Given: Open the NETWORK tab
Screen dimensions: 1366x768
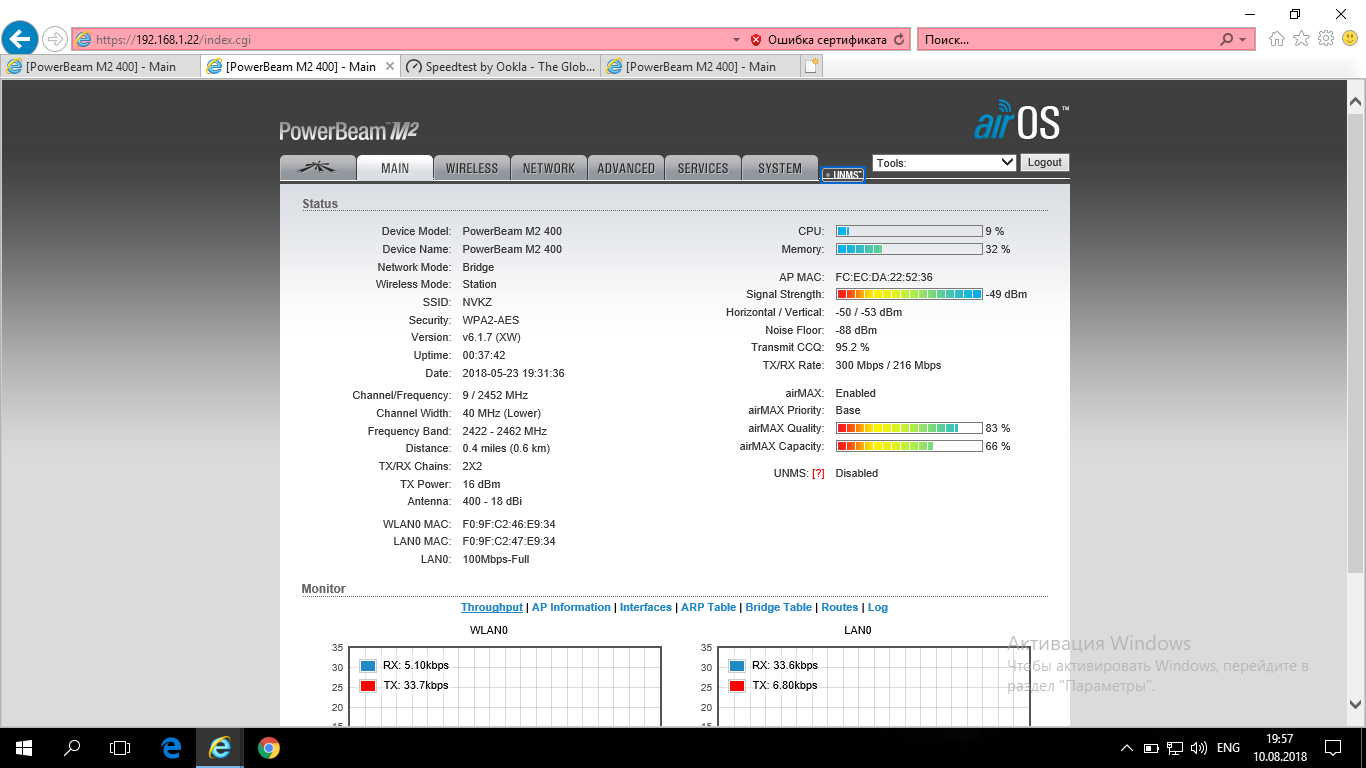Looking at the screenshot, I should click(549, 168).
